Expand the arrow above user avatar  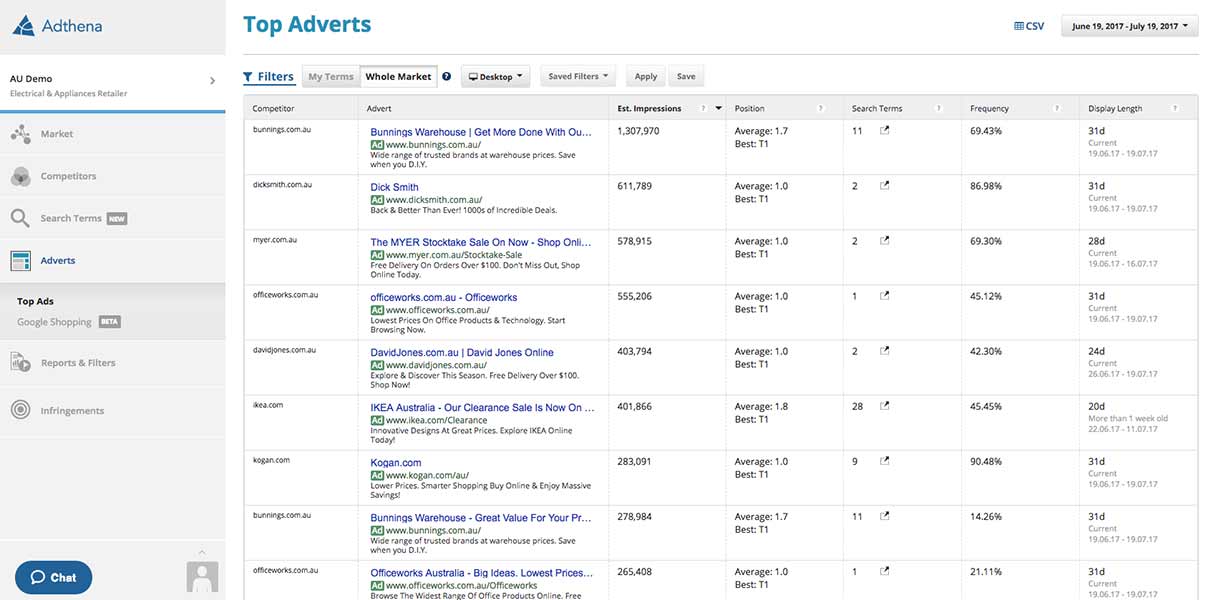coord(203,551)
